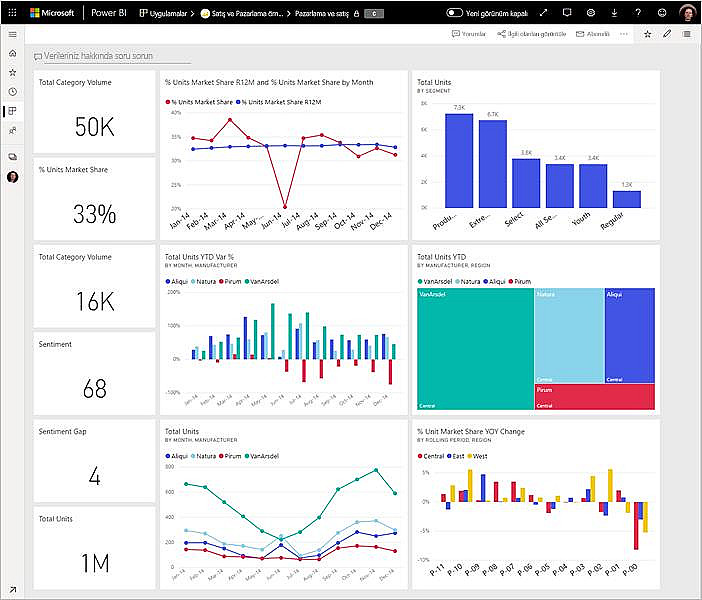Screen dimensions: 702x600
Task: Open Favorites star in left navigation
Action: tap(13, 72)
